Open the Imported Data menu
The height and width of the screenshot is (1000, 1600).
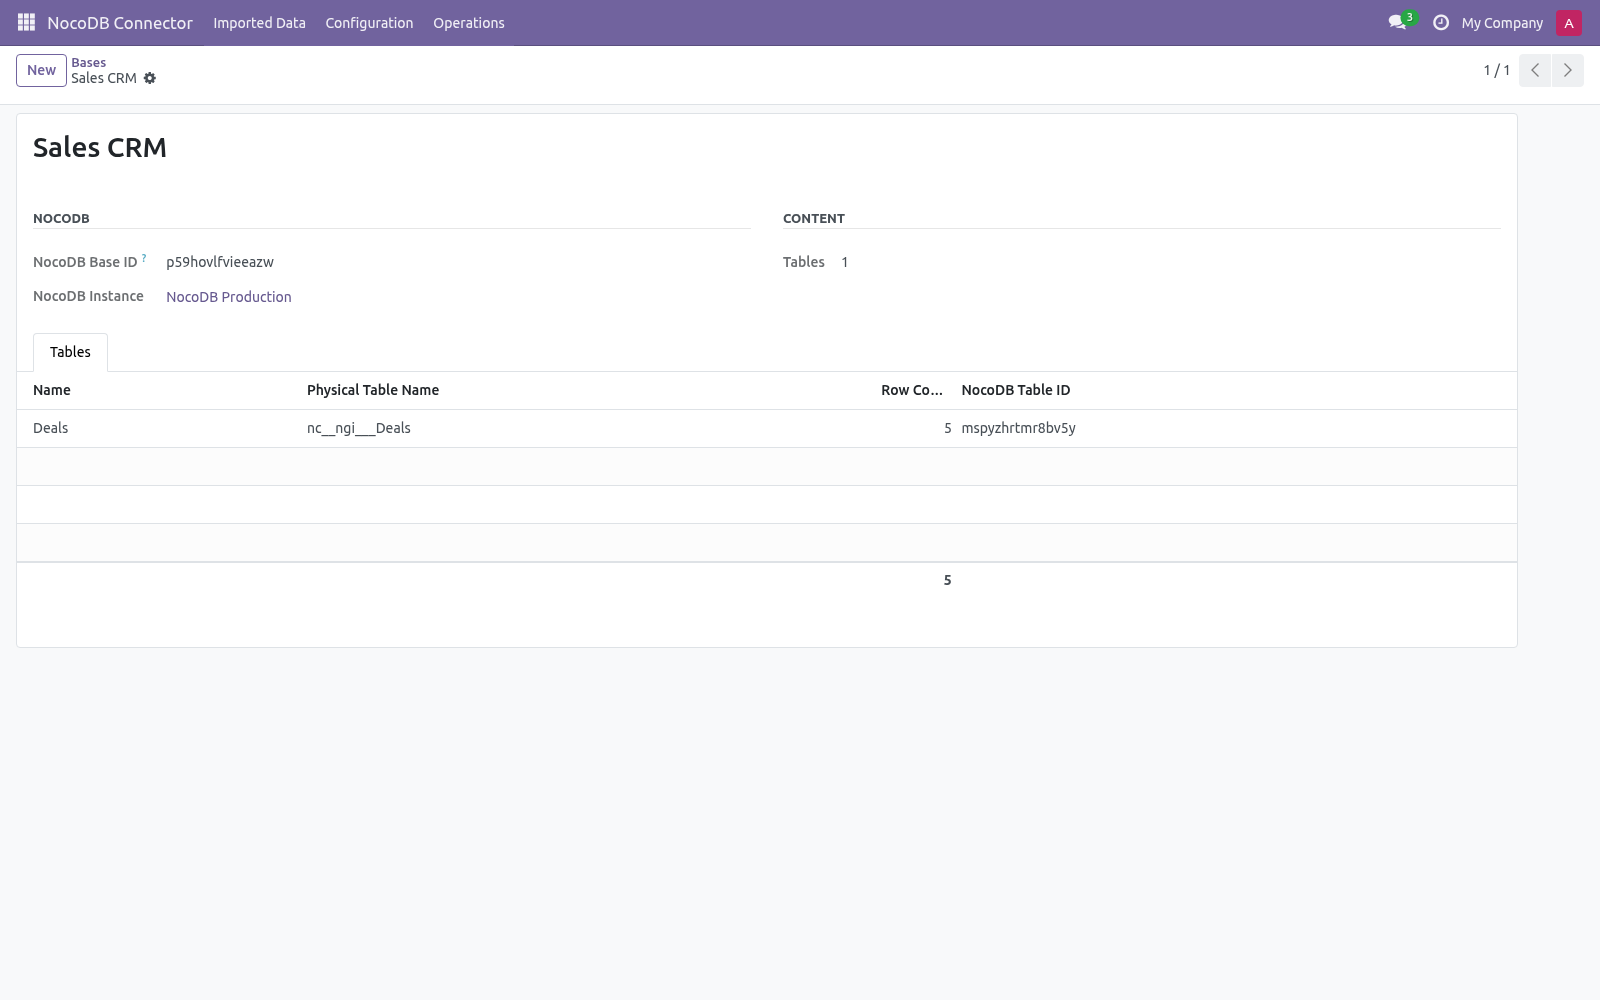point(259,23)
